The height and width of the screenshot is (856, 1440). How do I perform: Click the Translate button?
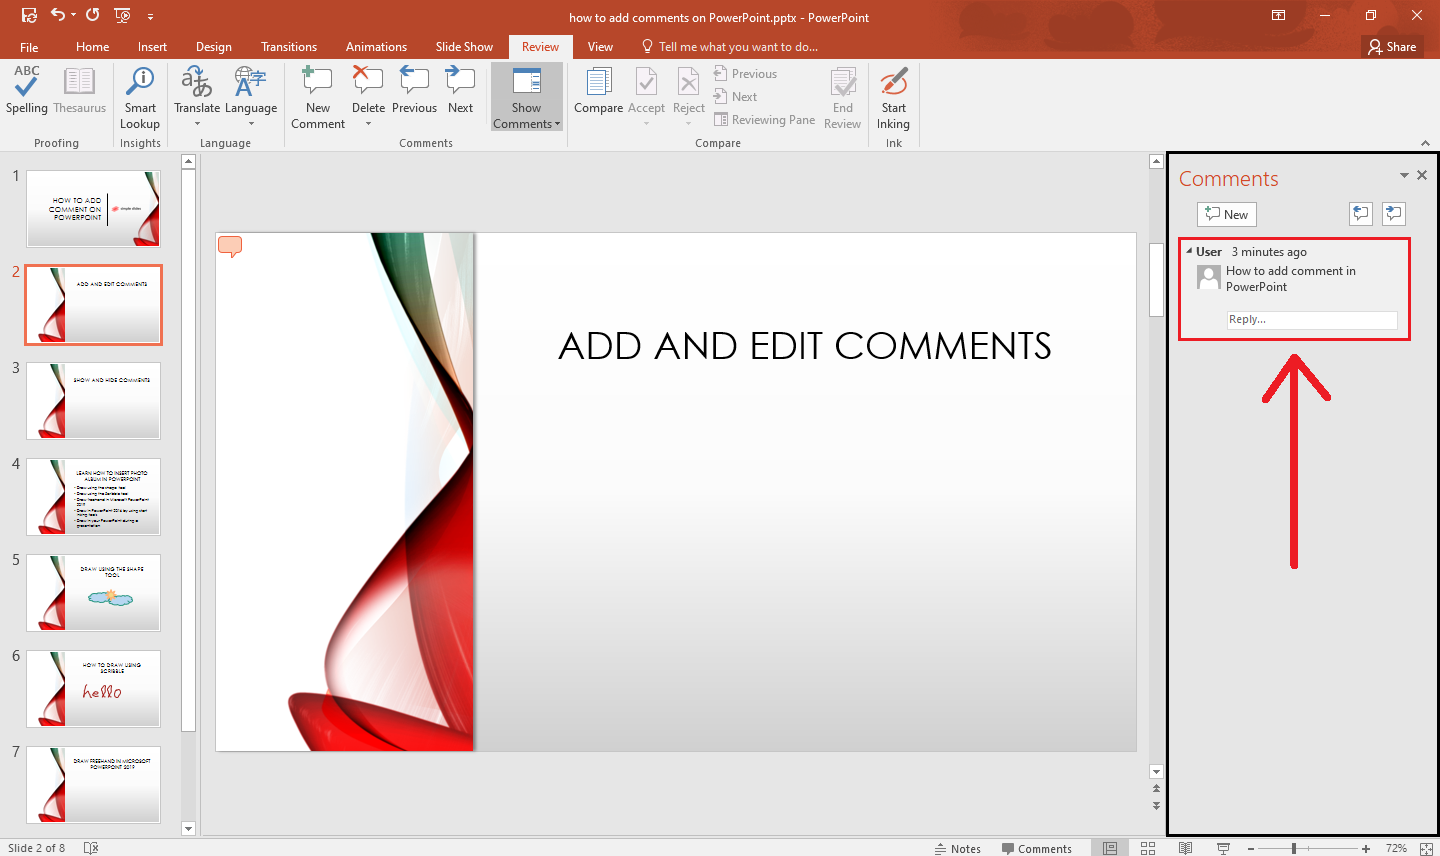(x=197, y=97)
